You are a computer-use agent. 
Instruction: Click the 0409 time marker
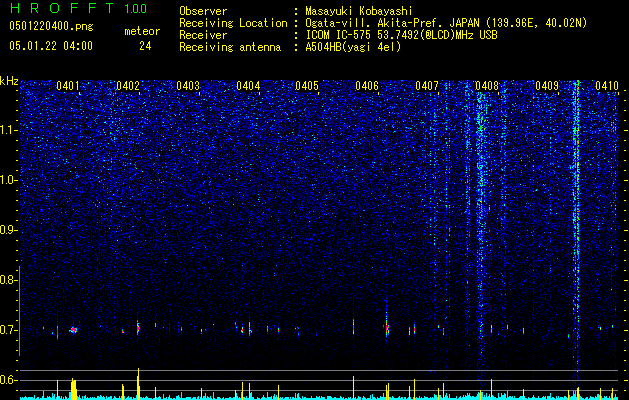click(547, 86)
